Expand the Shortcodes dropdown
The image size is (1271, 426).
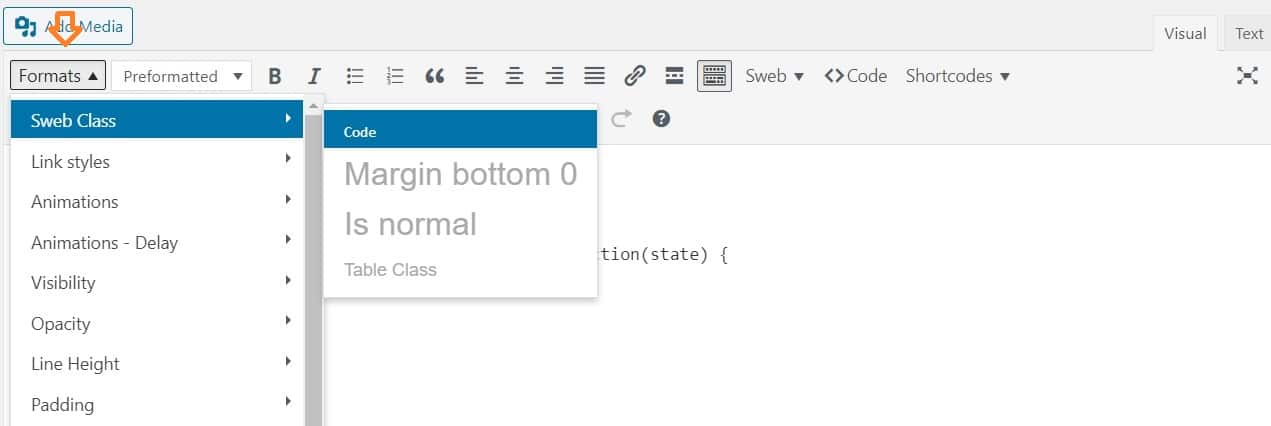coord(957,76)
